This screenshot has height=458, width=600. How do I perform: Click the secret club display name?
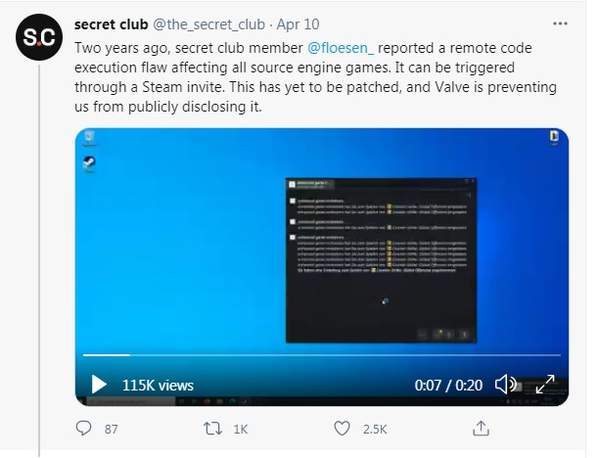click(x=111, y=24)
